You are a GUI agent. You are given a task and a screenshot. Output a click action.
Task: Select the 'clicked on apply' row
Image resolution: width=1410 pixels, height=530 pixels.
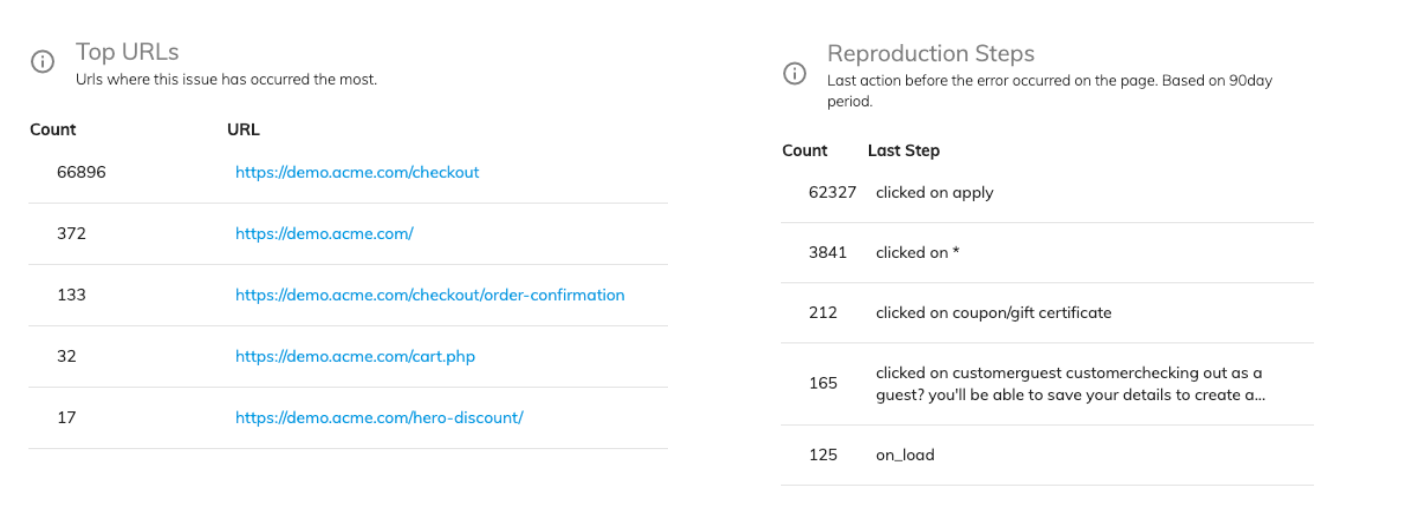point(1047,192)
